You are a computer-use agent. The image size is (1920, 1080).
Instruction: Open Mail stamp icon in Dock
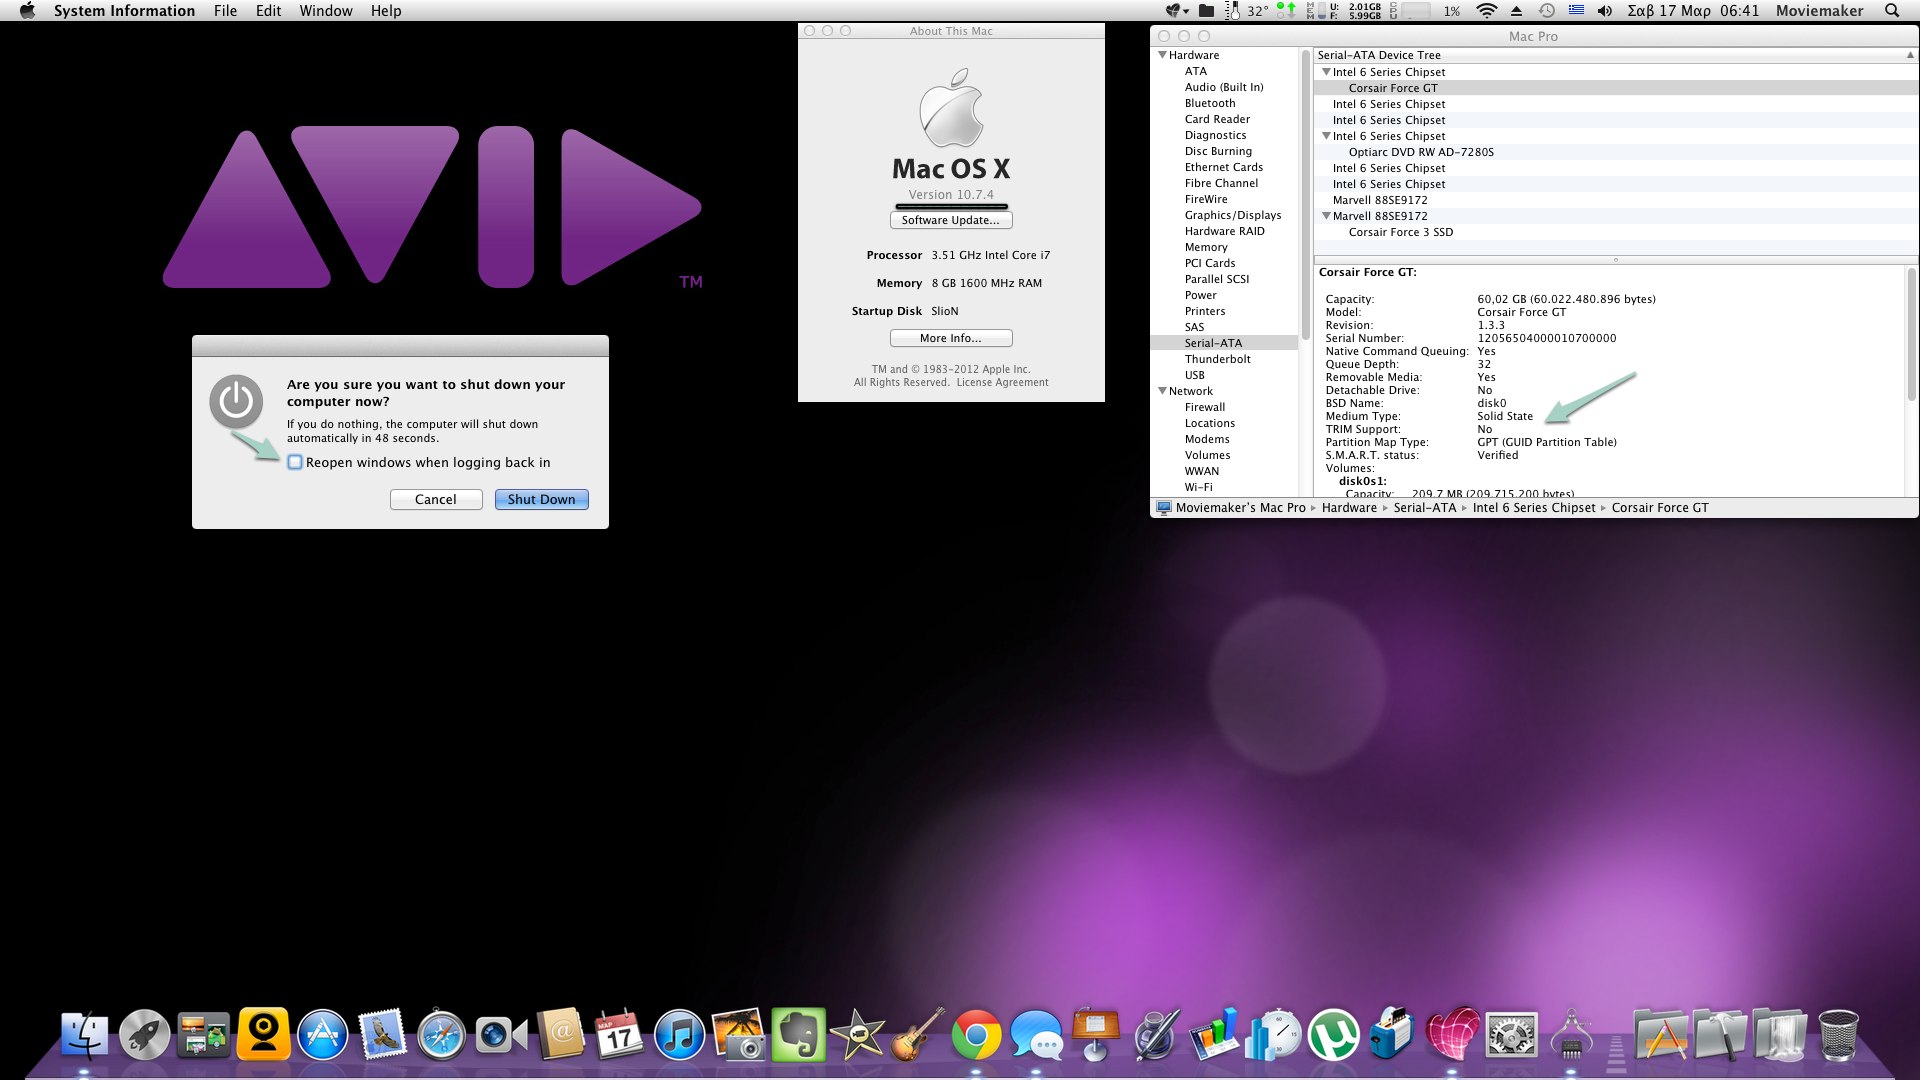click(x=382, y=1034)
